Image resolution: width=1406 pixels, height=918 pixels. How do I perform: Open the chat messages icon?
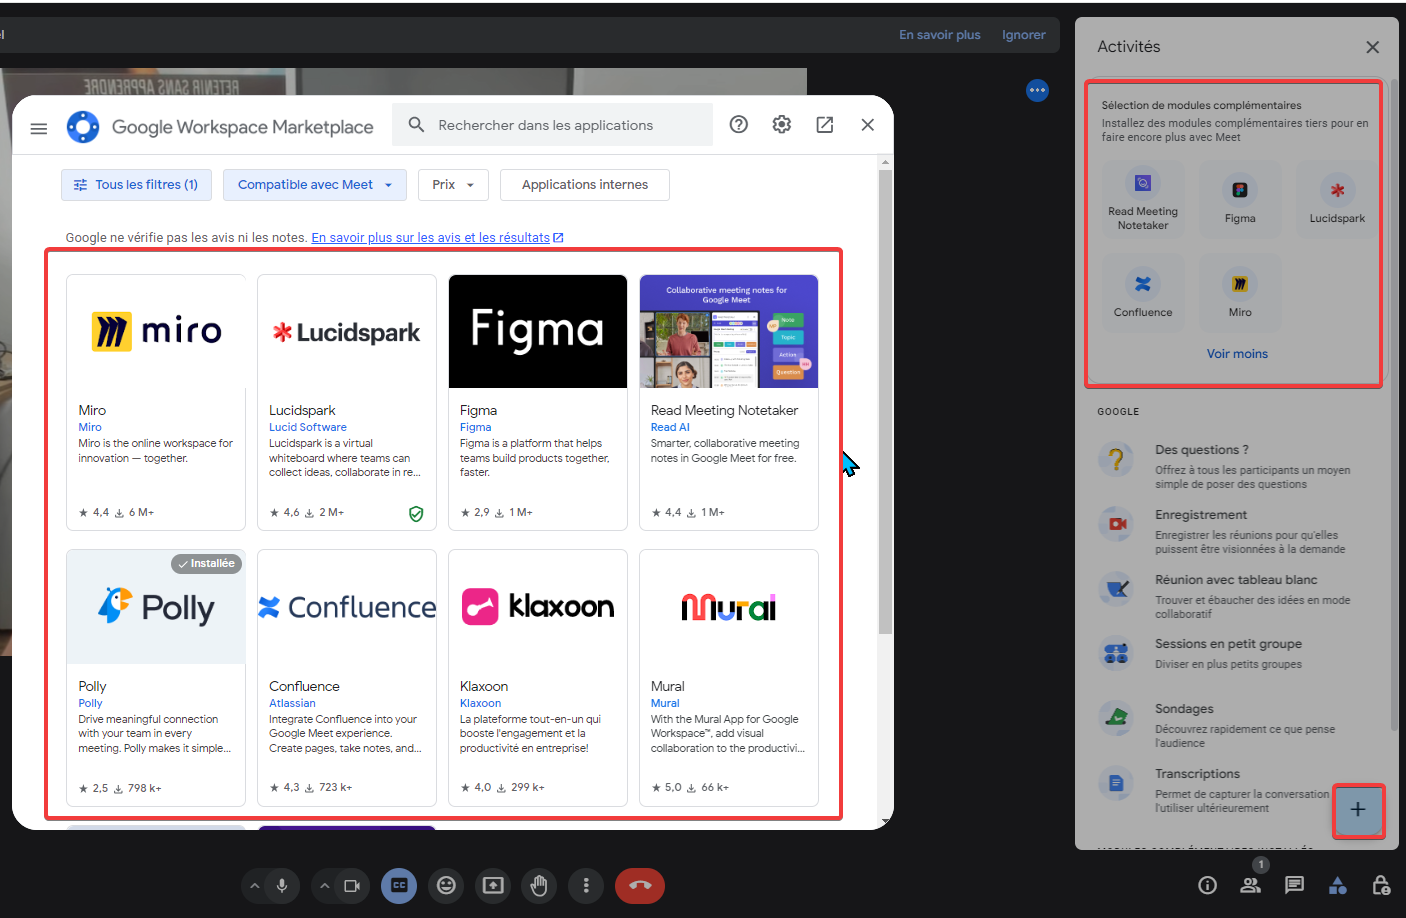pos(1294,885)
